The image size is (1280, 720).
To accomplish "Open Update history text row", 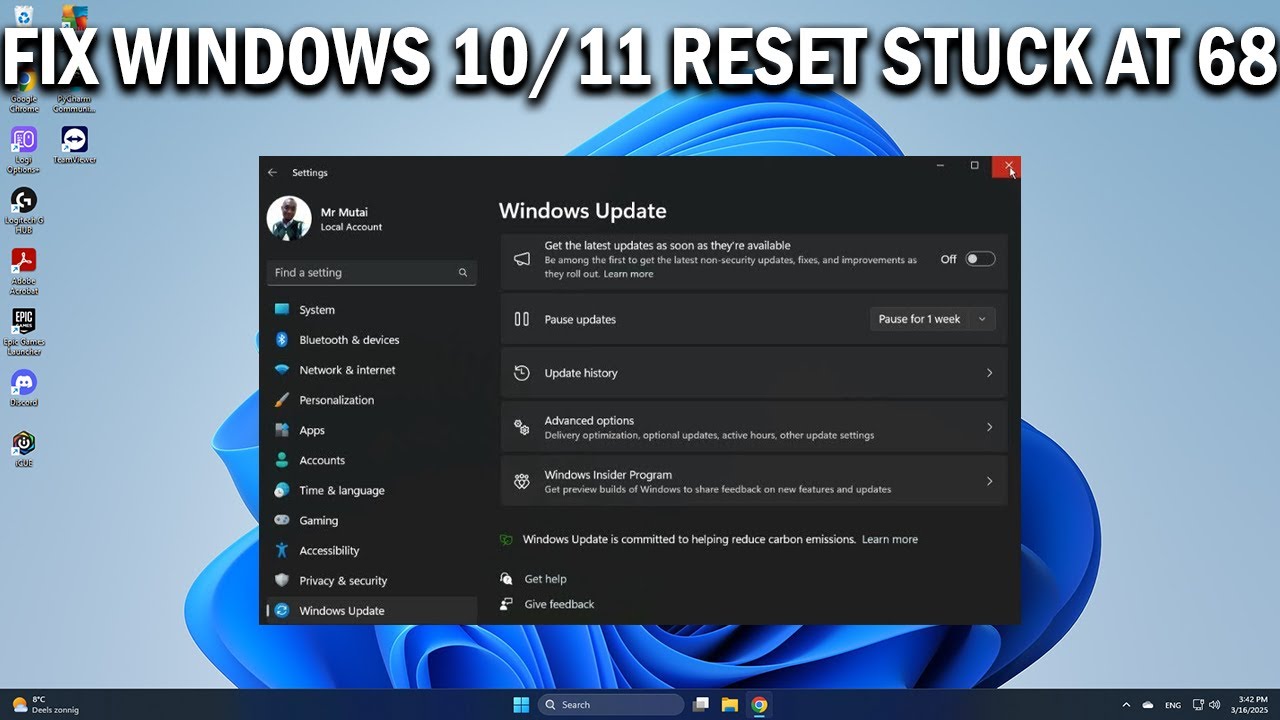I will (x=754, y=373).
